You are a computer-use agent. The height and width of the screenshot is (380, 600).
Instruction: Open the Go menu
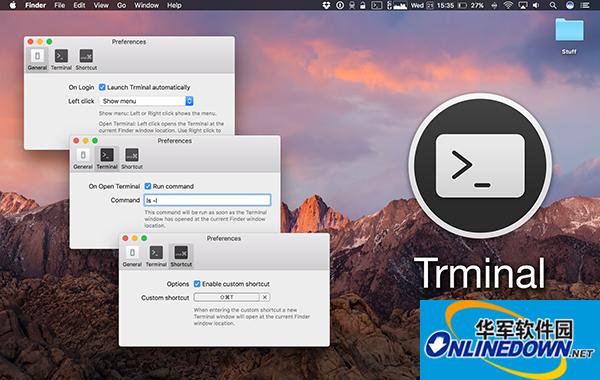[x=121, y=5]
